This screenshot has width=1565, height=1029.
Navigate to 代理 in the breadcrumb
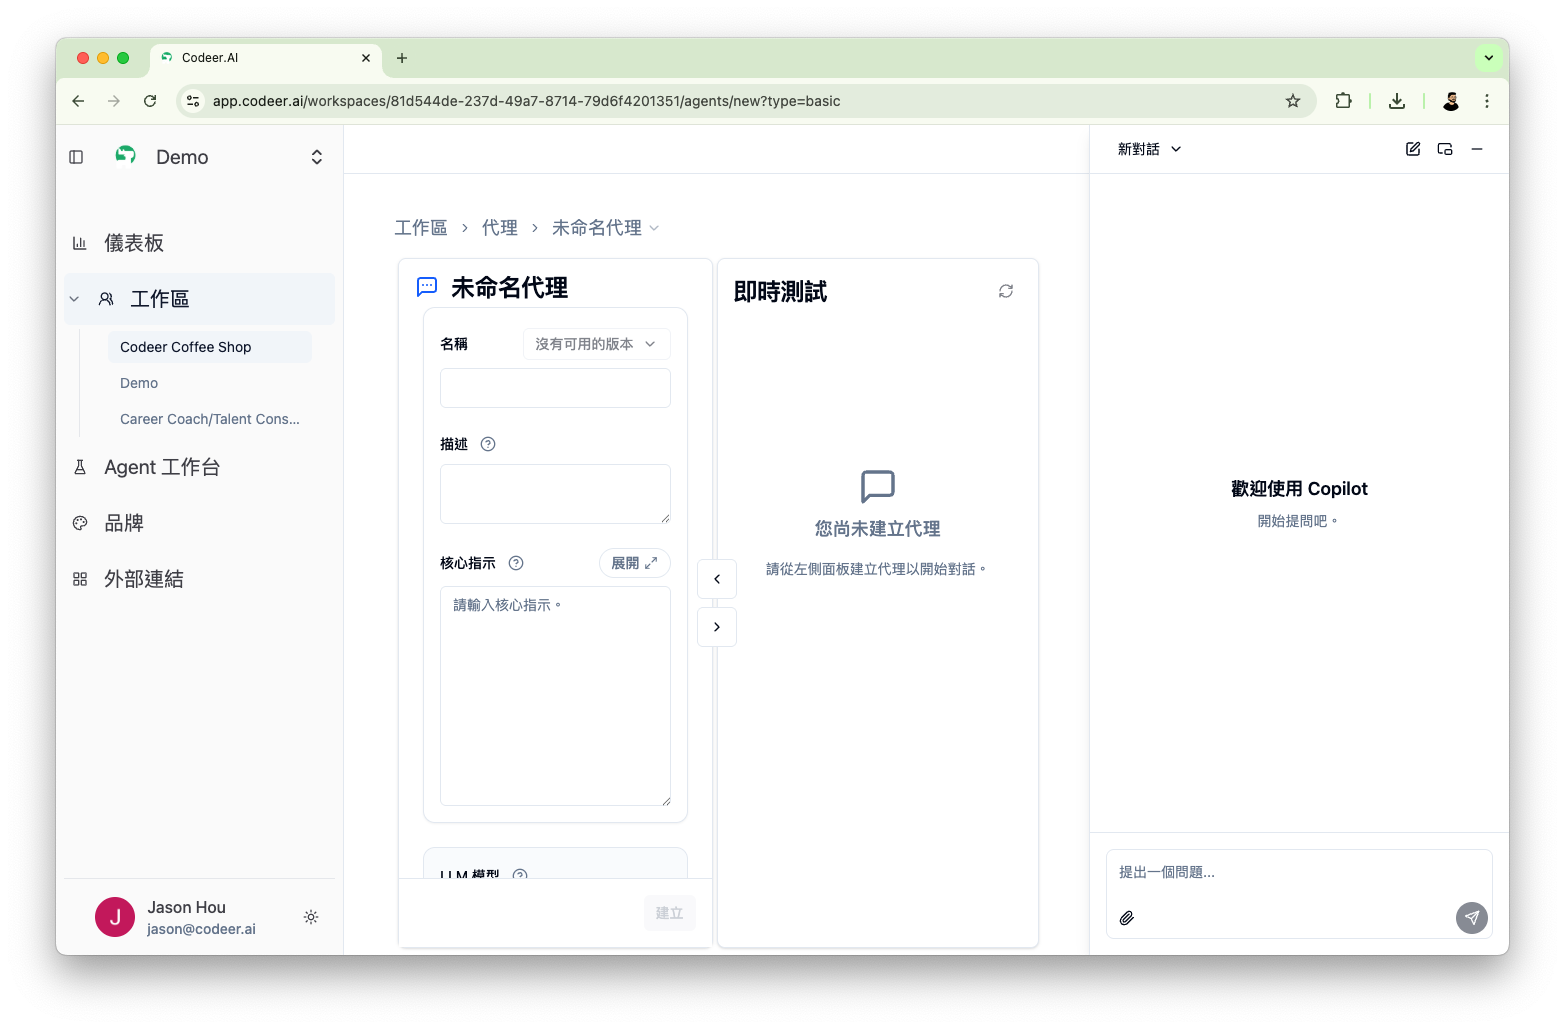tap(499, 227)
